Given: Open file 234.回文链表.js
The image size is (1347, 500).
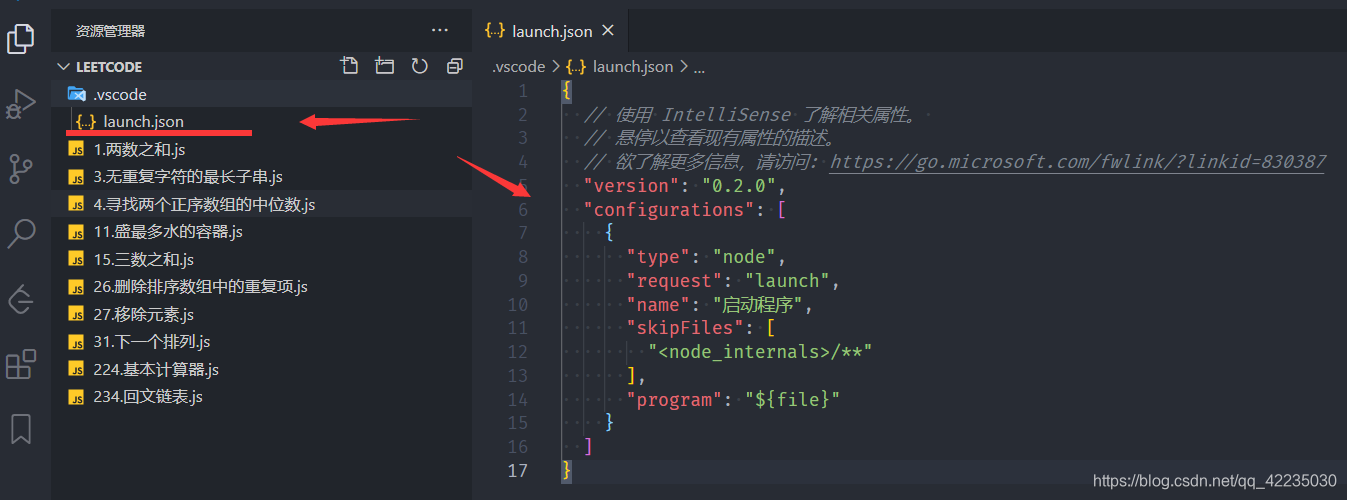Looking at the screenshot, I should click(x=262, y=396).
